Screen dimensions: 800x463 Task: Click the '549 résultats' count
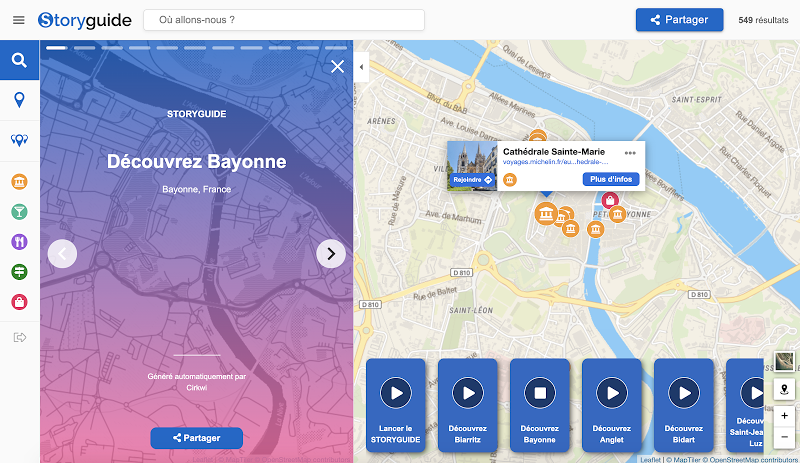[x=763, y=20]
